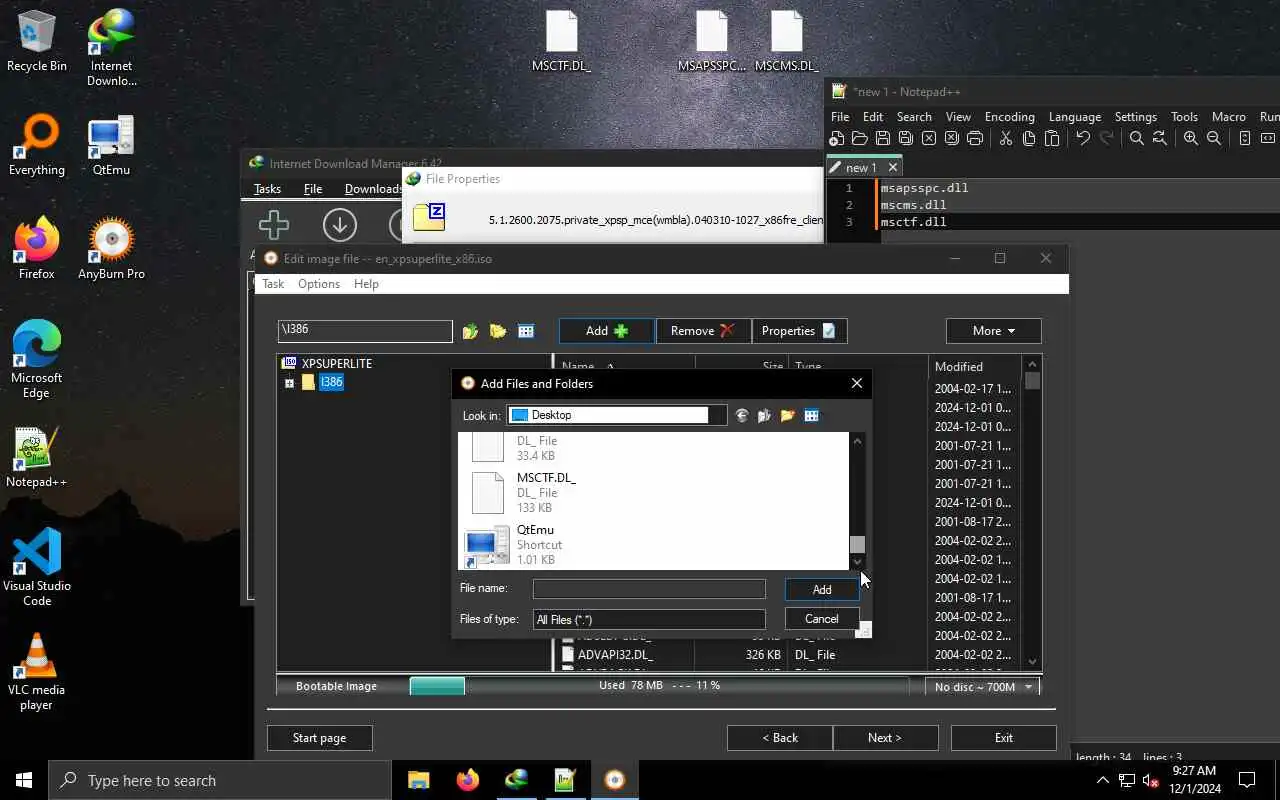The width and height of the screenshot is (1280, 800).
Task: Select VLC media player desktop icon
Action: [x=37, y=672]
